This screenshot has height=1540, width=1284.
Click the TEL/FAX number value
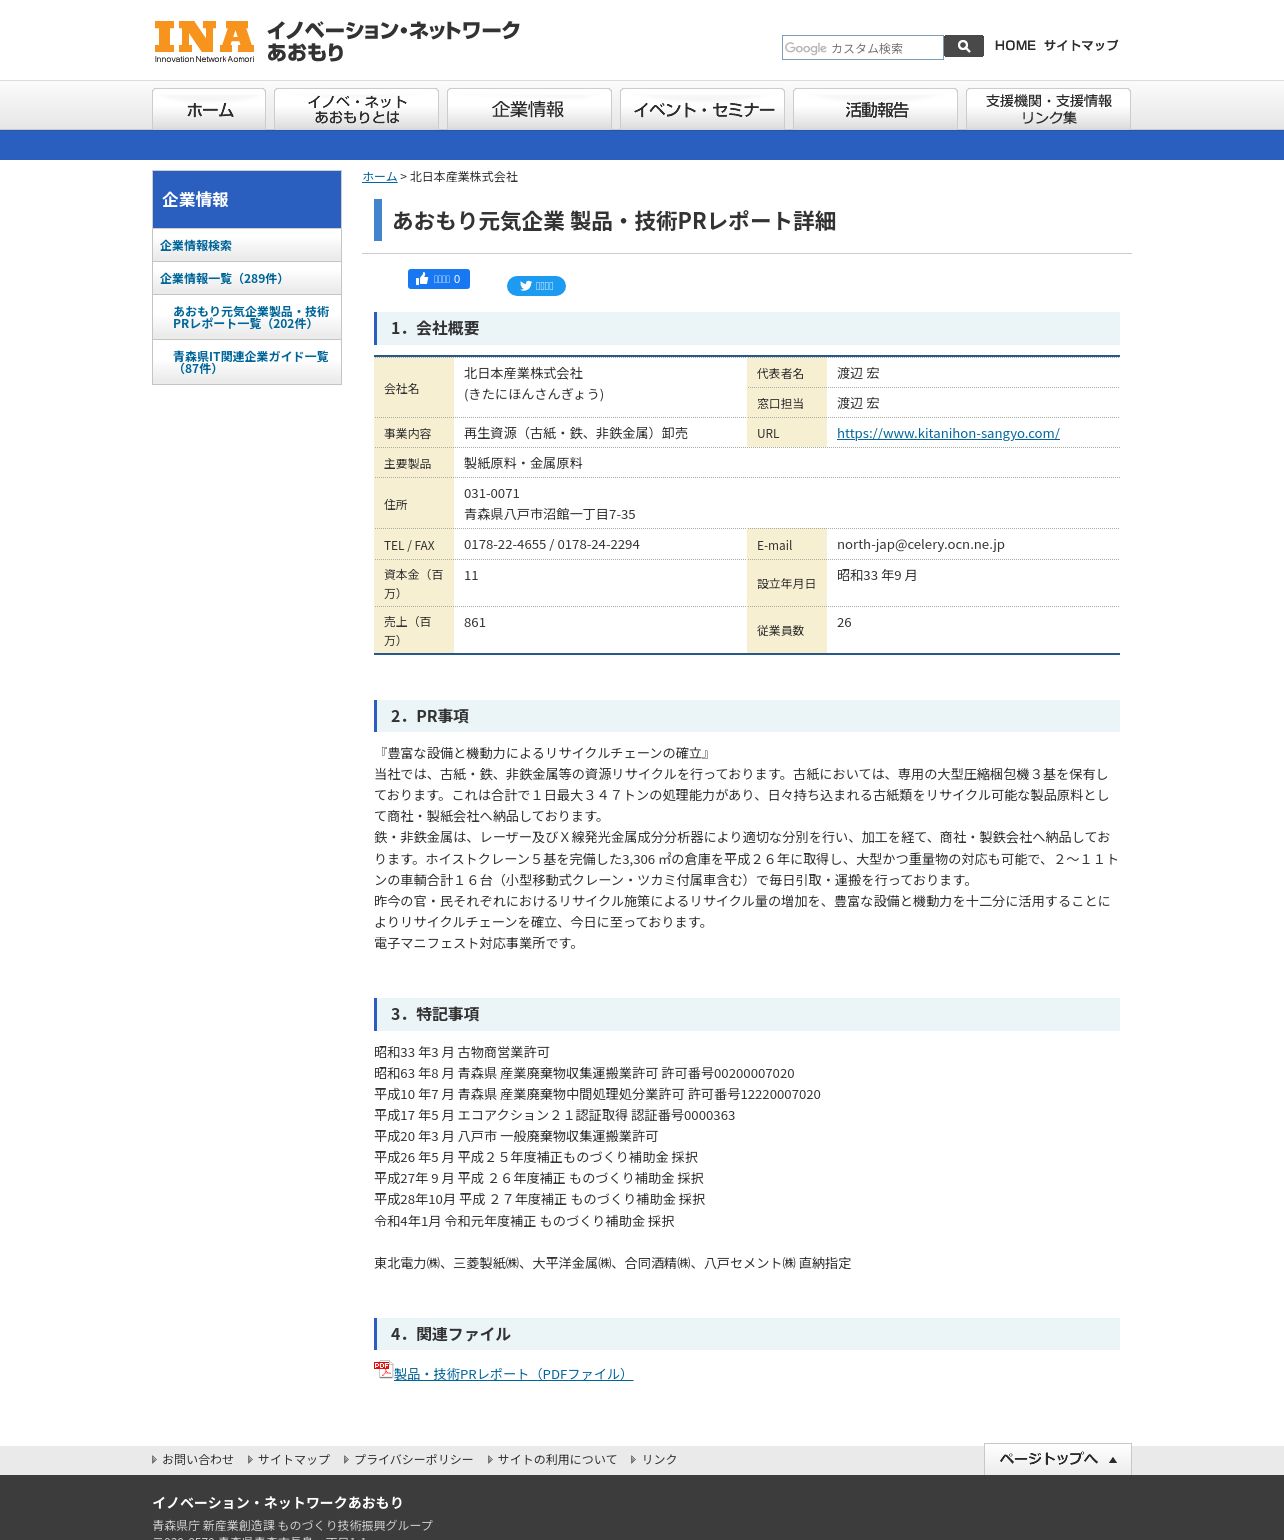tap(552, 544)
